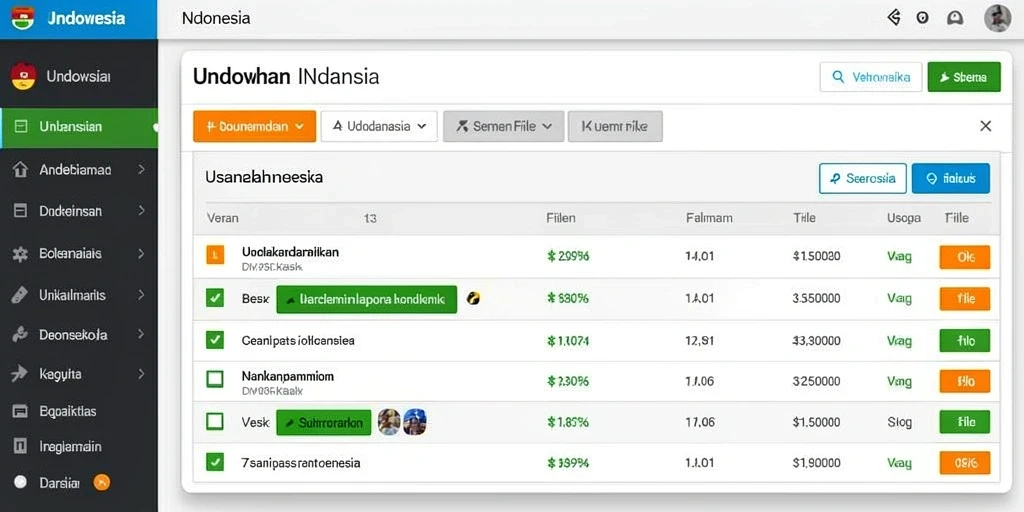Open the Semen File dropdown
Image resolution: width=1024 pixels, height=512 pixels.
[x=504, y=126]
